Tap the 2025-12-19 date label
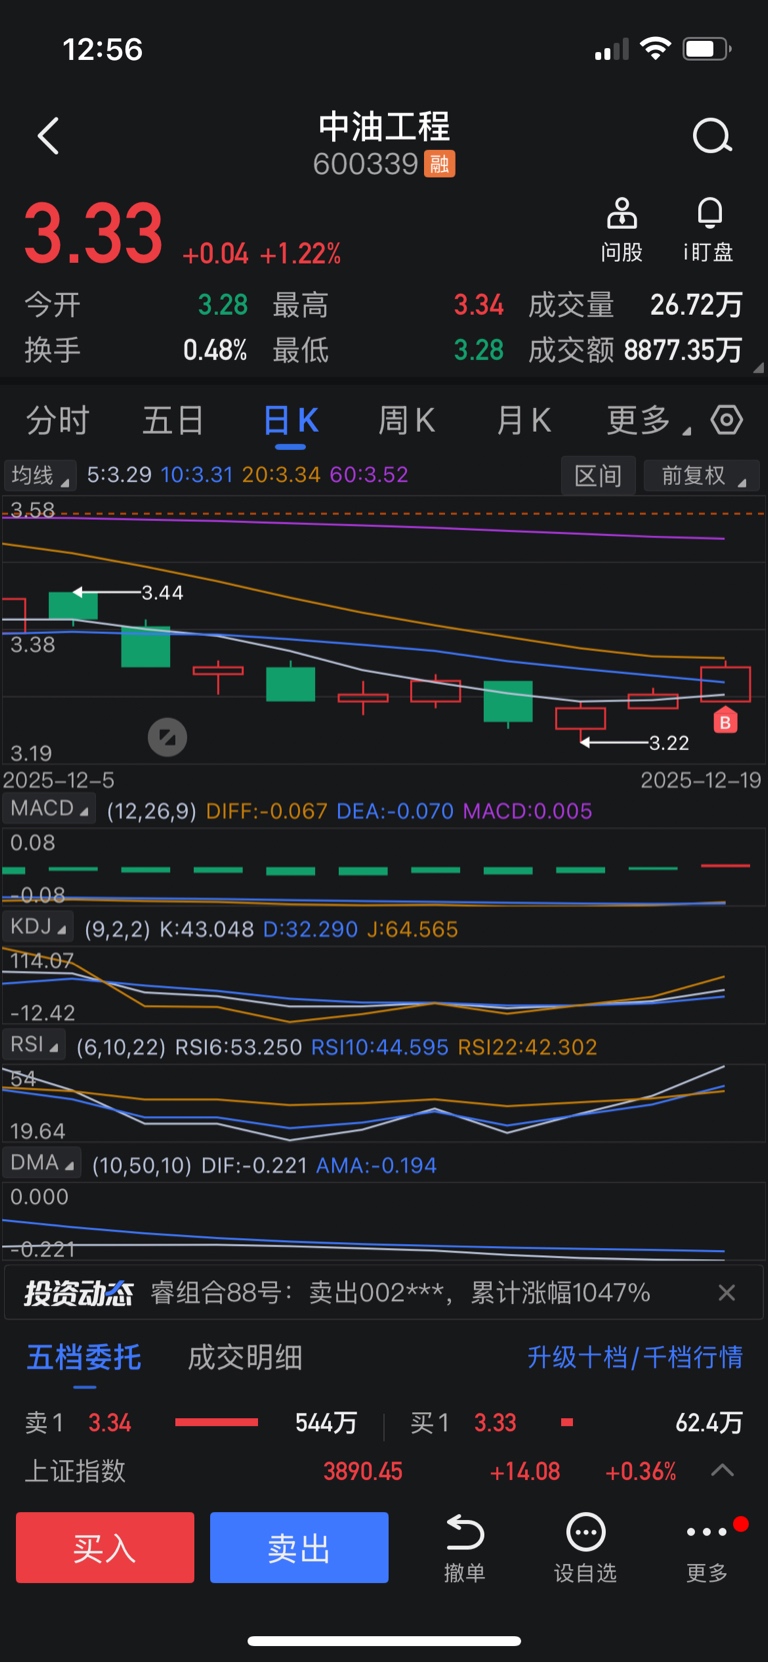The height and width of the screenshot is (1663, 768). pos(701,780)
